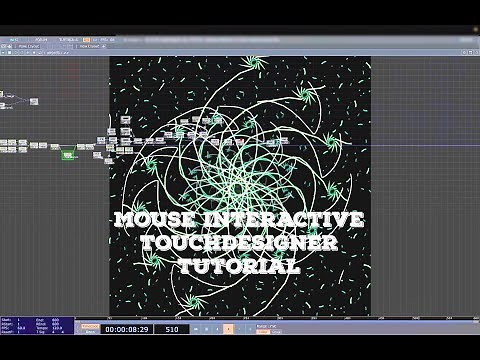This screenshot has height=360, width=480.
Task: Select the second New Layout tab
Action: coord(89,46)
